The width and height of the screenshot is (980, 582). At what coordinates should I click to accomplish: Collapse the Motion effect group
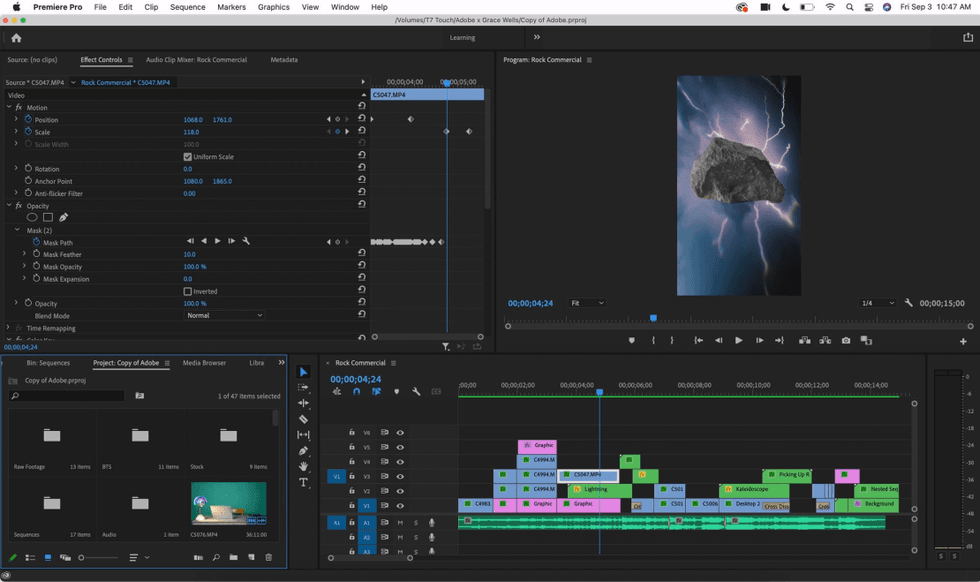tap(9, 107)
